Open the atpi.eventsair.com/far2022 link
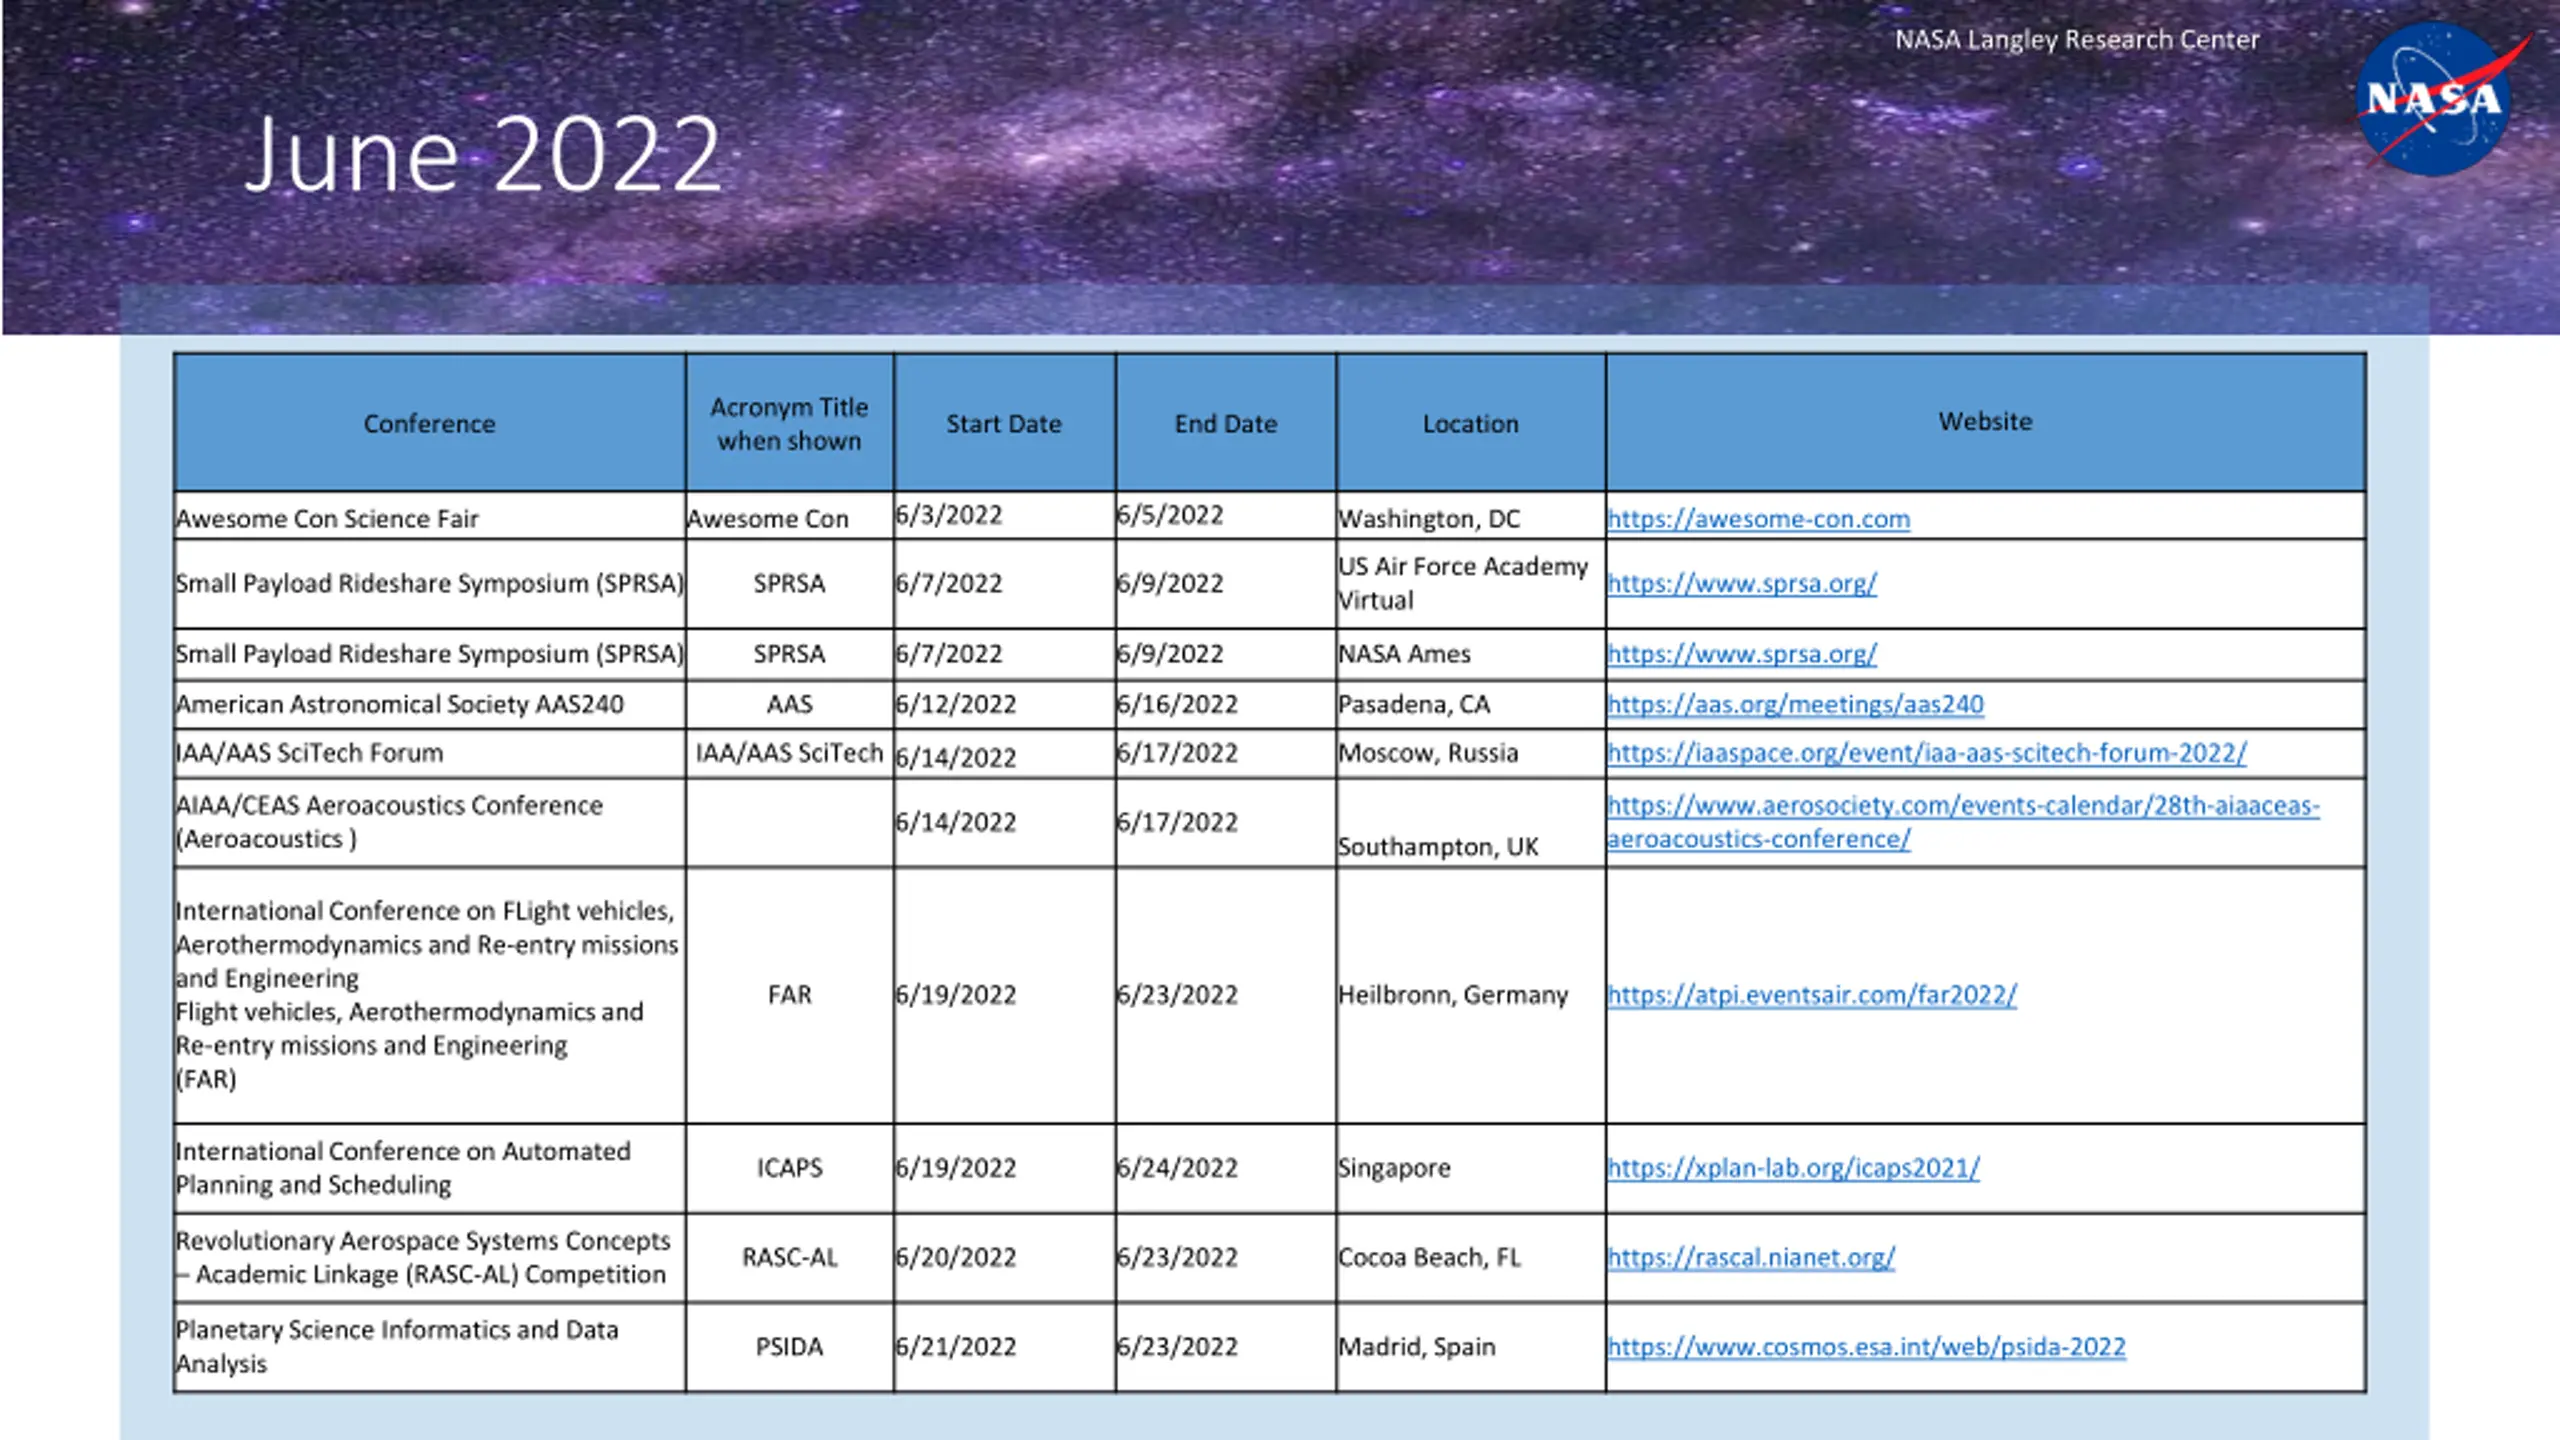Viewport: 2560px width, 1440px height. click(x=1811, y=995)
